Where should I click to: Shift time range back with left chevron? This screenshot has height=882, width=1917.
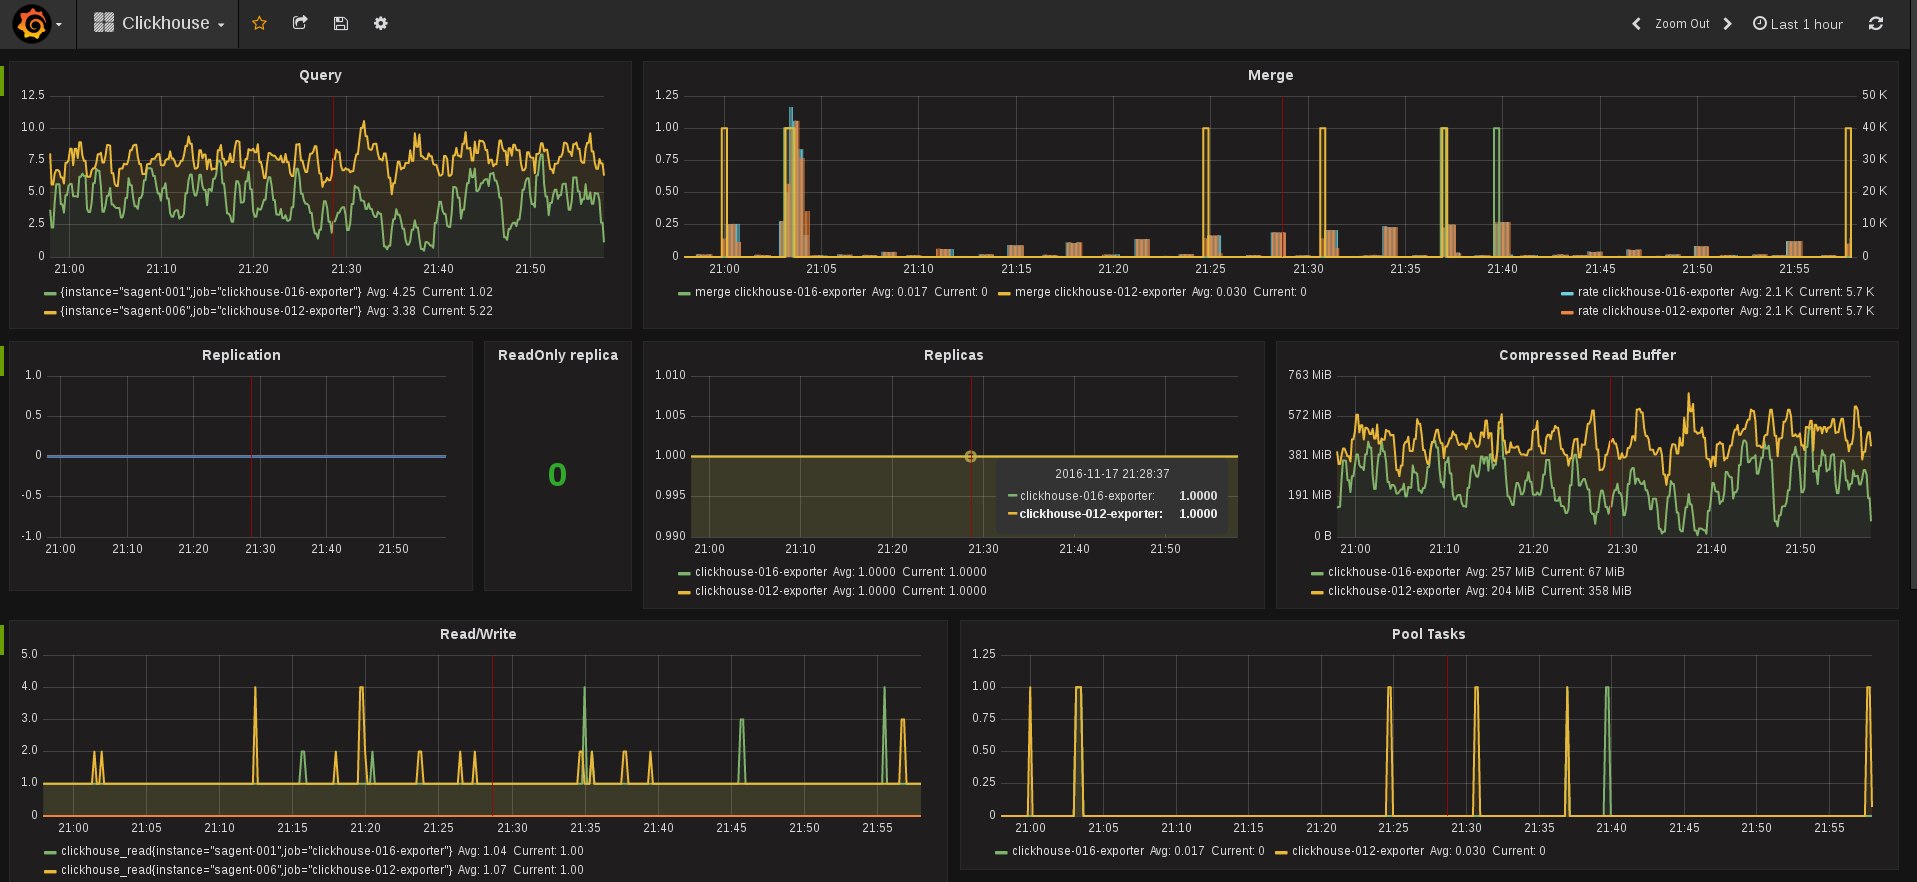[x=1636, y=24]
